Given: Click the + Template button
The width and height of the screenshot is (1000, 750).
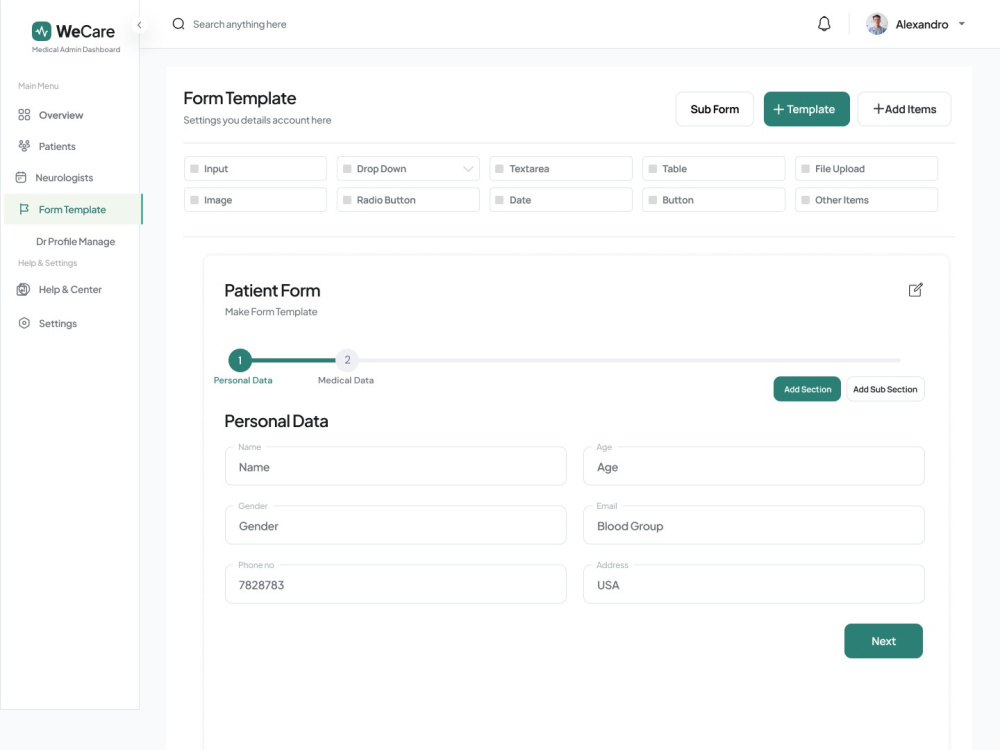Looking at the screenshot, I should click(806, 109).
